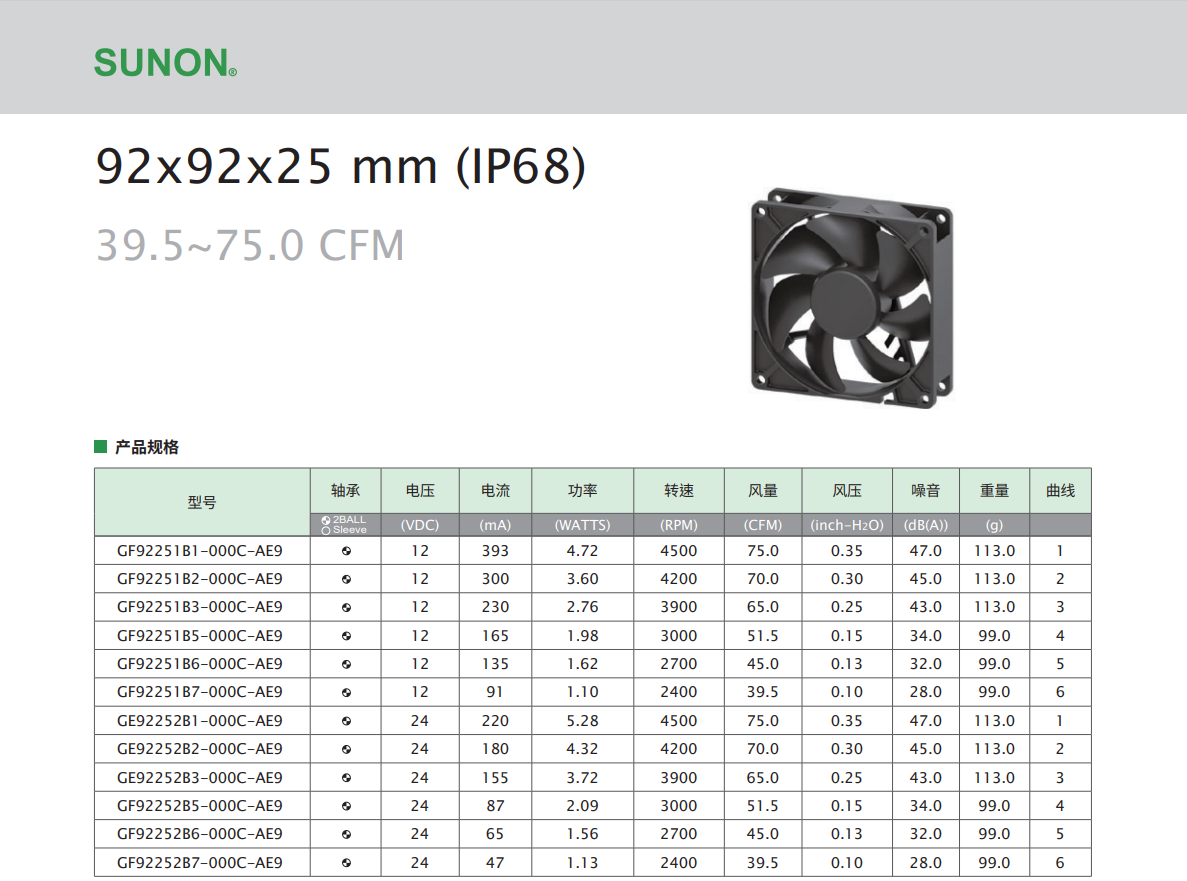
Task: Click the 2BALL bearing legend icon
Action: click(x=326, y=520)
